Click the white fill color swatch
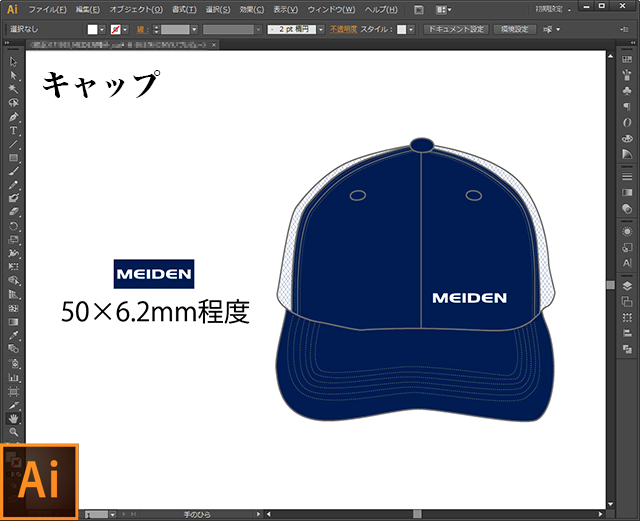 click(93, 29)
